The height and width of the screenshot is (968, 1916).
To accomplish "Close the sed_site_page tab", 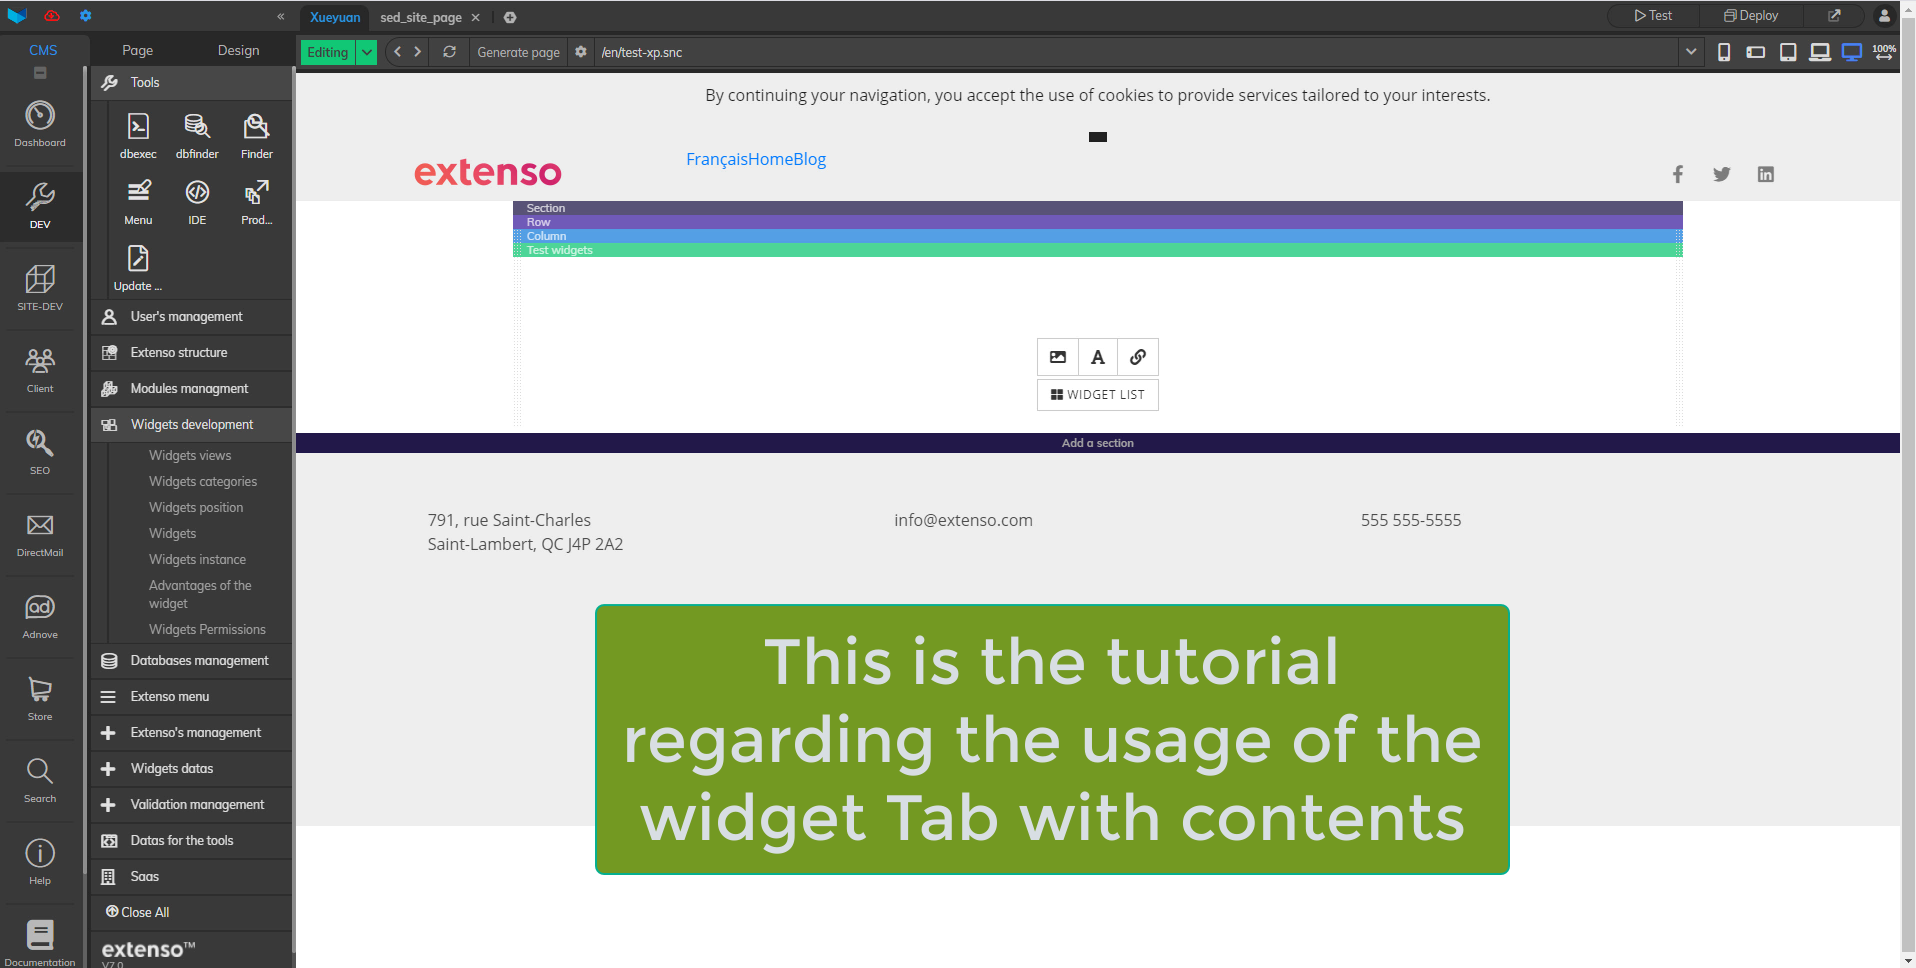I will pyautogui.click(x=476, y=17).
